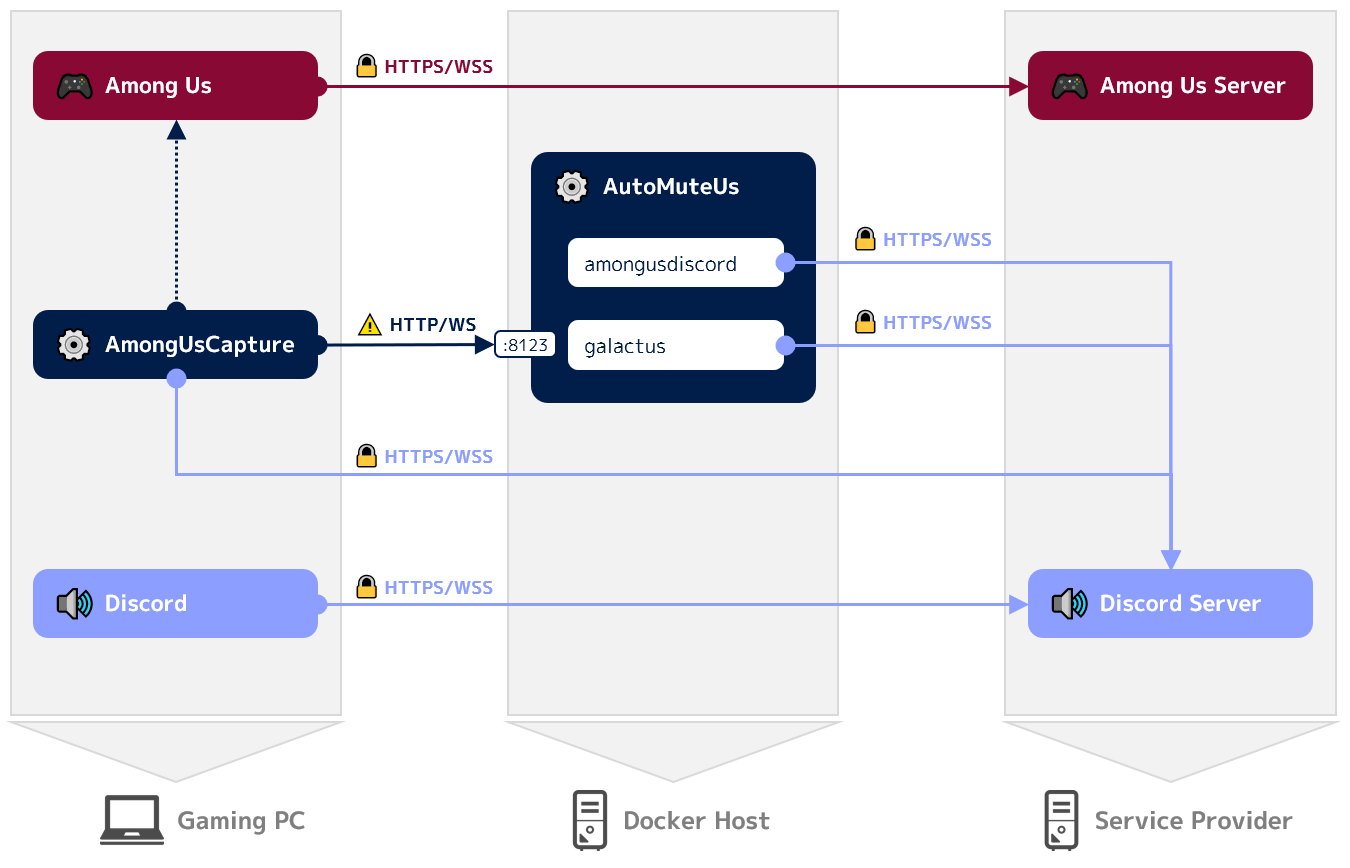Select the gear icon next to AmongUsCapture
Screen dimensions: 1350x868
click(74, 345)
